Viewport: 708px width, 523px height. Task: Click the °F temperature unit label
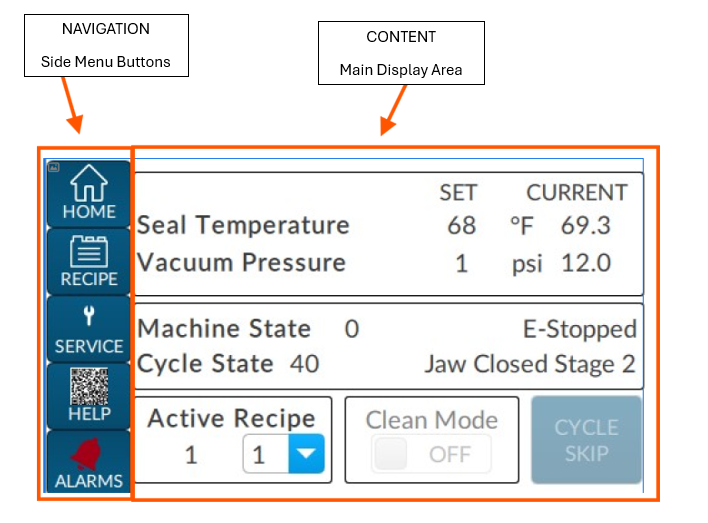521,225
